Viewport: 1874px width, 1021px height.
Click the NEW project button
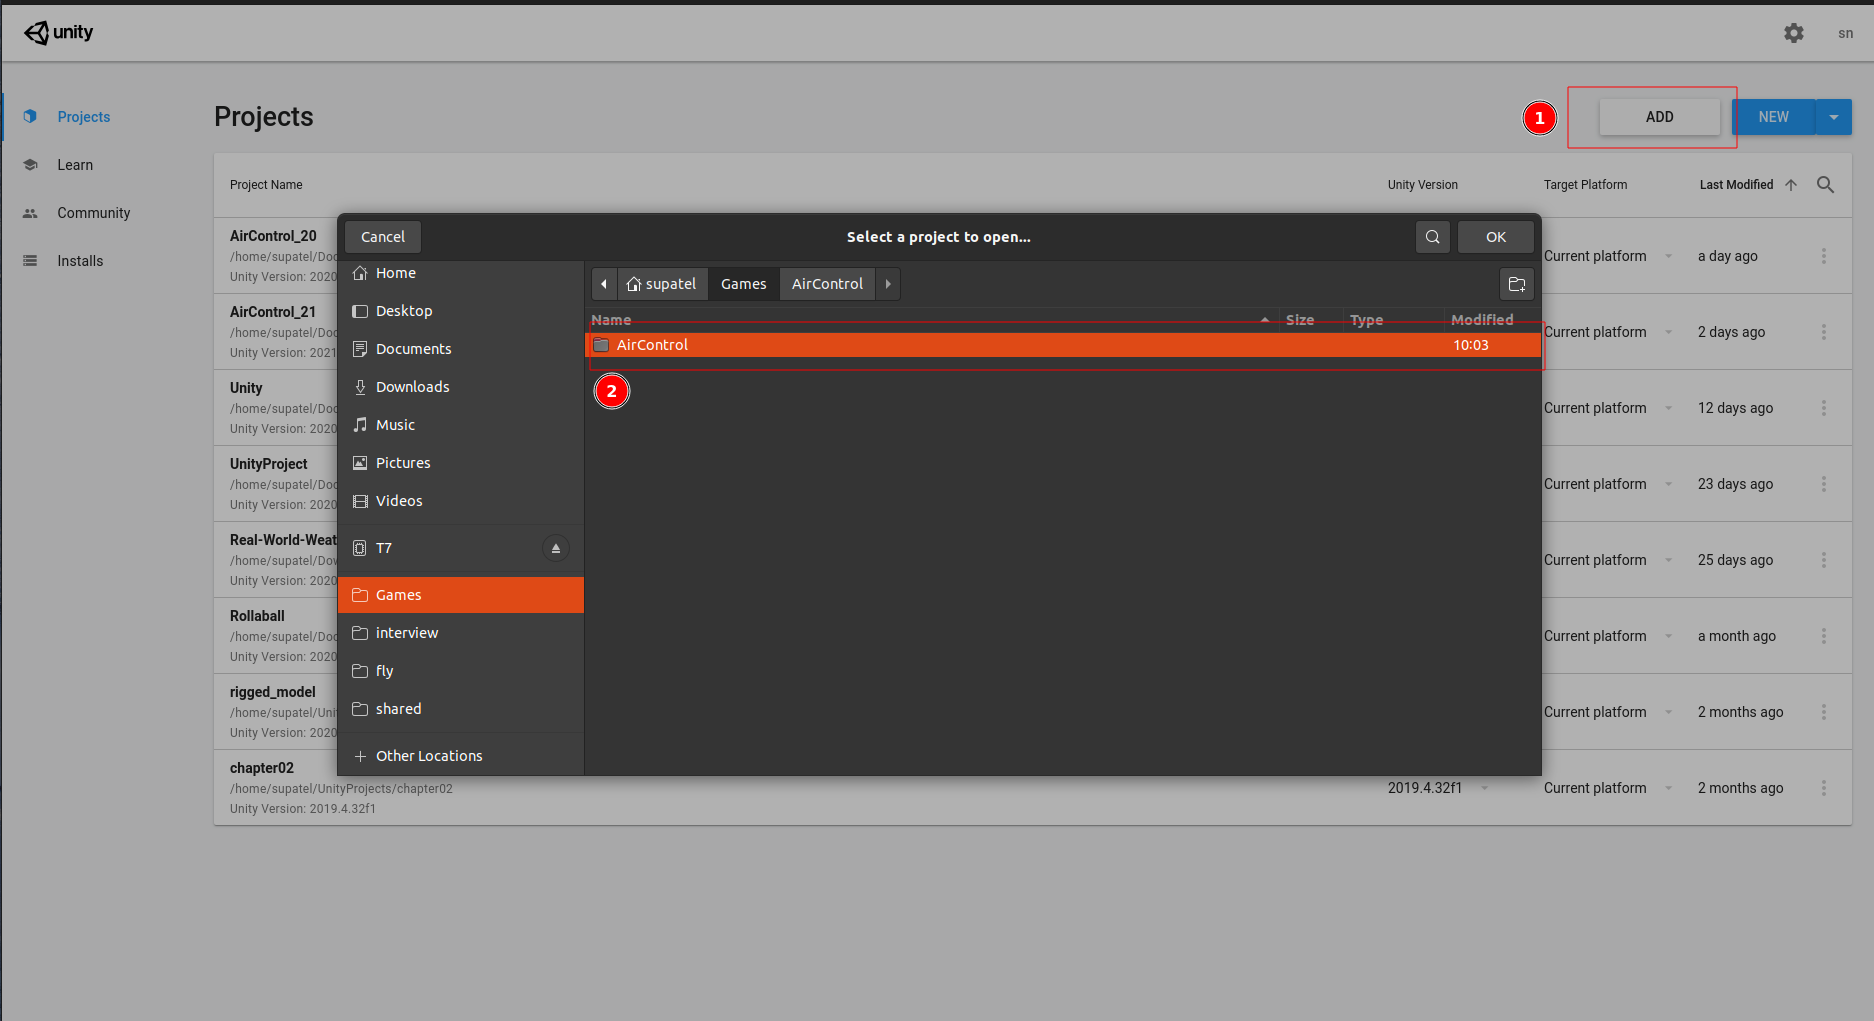click(1774, 117)
